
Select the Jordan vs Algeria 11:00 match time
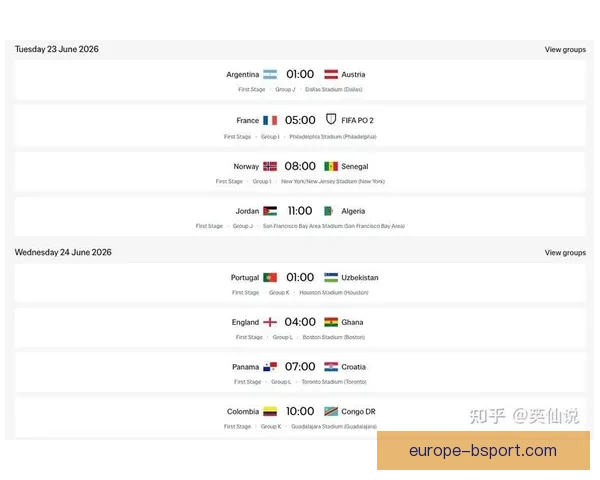point(300,211)
